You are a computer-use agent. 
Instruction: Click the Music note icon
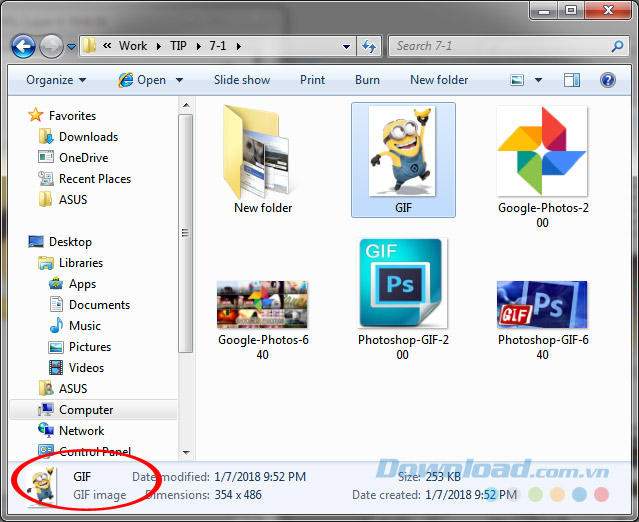(56, 325)
